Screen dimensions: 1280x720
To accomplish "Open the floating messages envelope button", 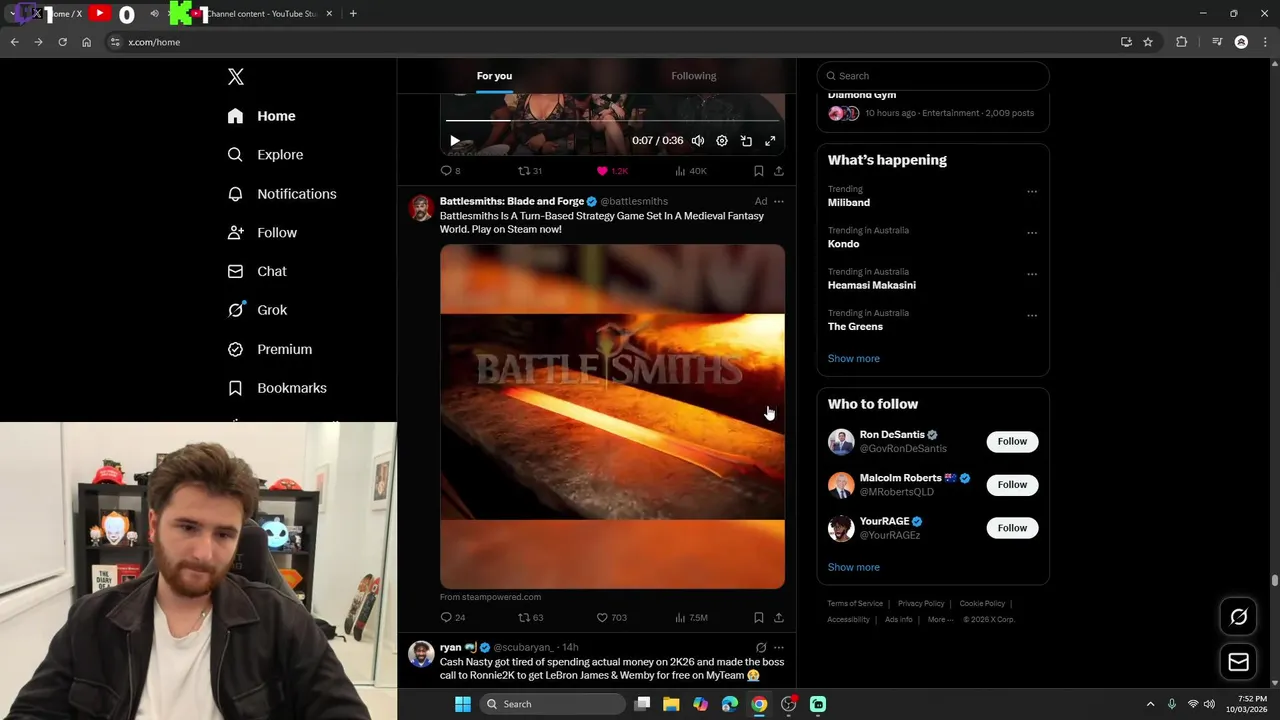I will tap(1238, 662).
